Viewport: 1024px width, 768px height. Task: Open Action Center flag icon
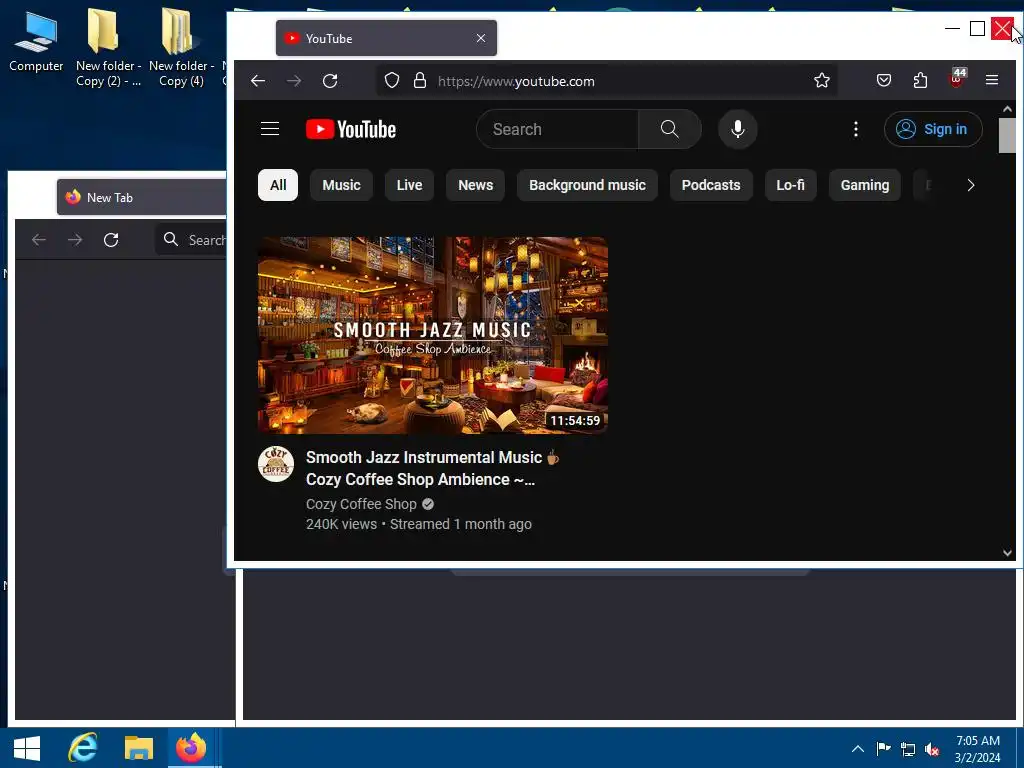tap(883, 749)
